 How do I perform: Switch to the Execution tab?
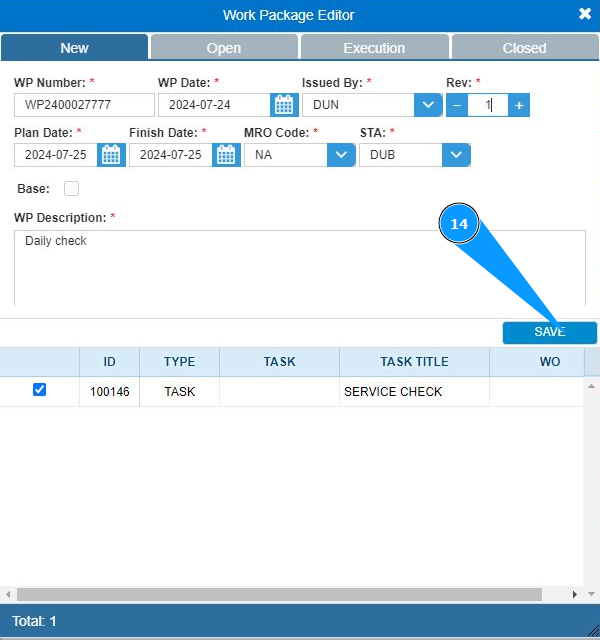pos(374,48)
